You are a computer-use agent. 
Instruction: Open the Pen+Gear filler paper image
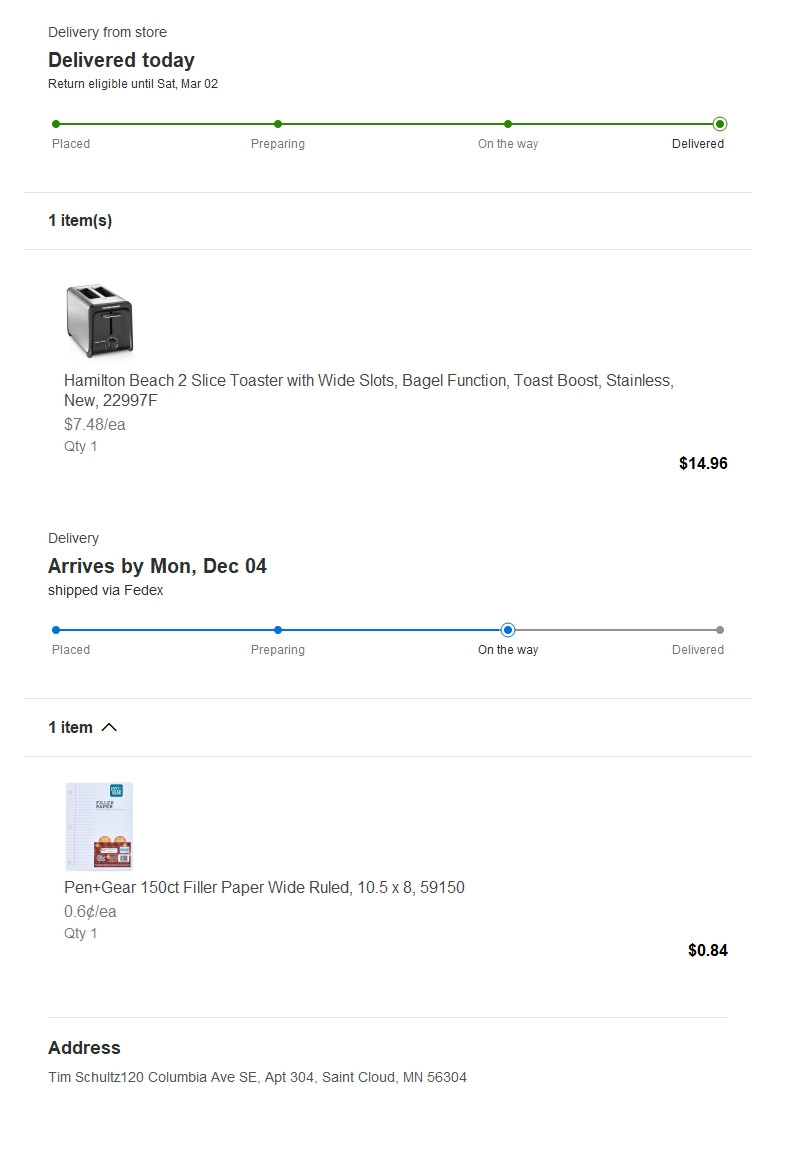coord(99,827)
